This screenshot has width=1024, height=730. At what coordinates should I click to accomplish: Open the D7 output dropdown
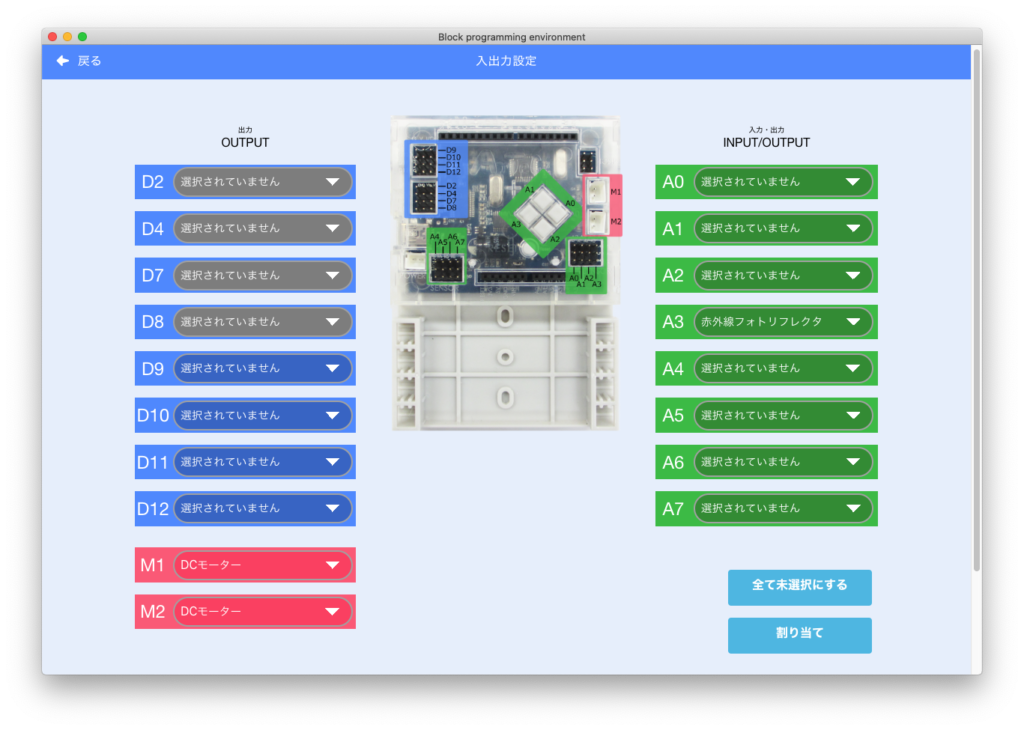265,275
